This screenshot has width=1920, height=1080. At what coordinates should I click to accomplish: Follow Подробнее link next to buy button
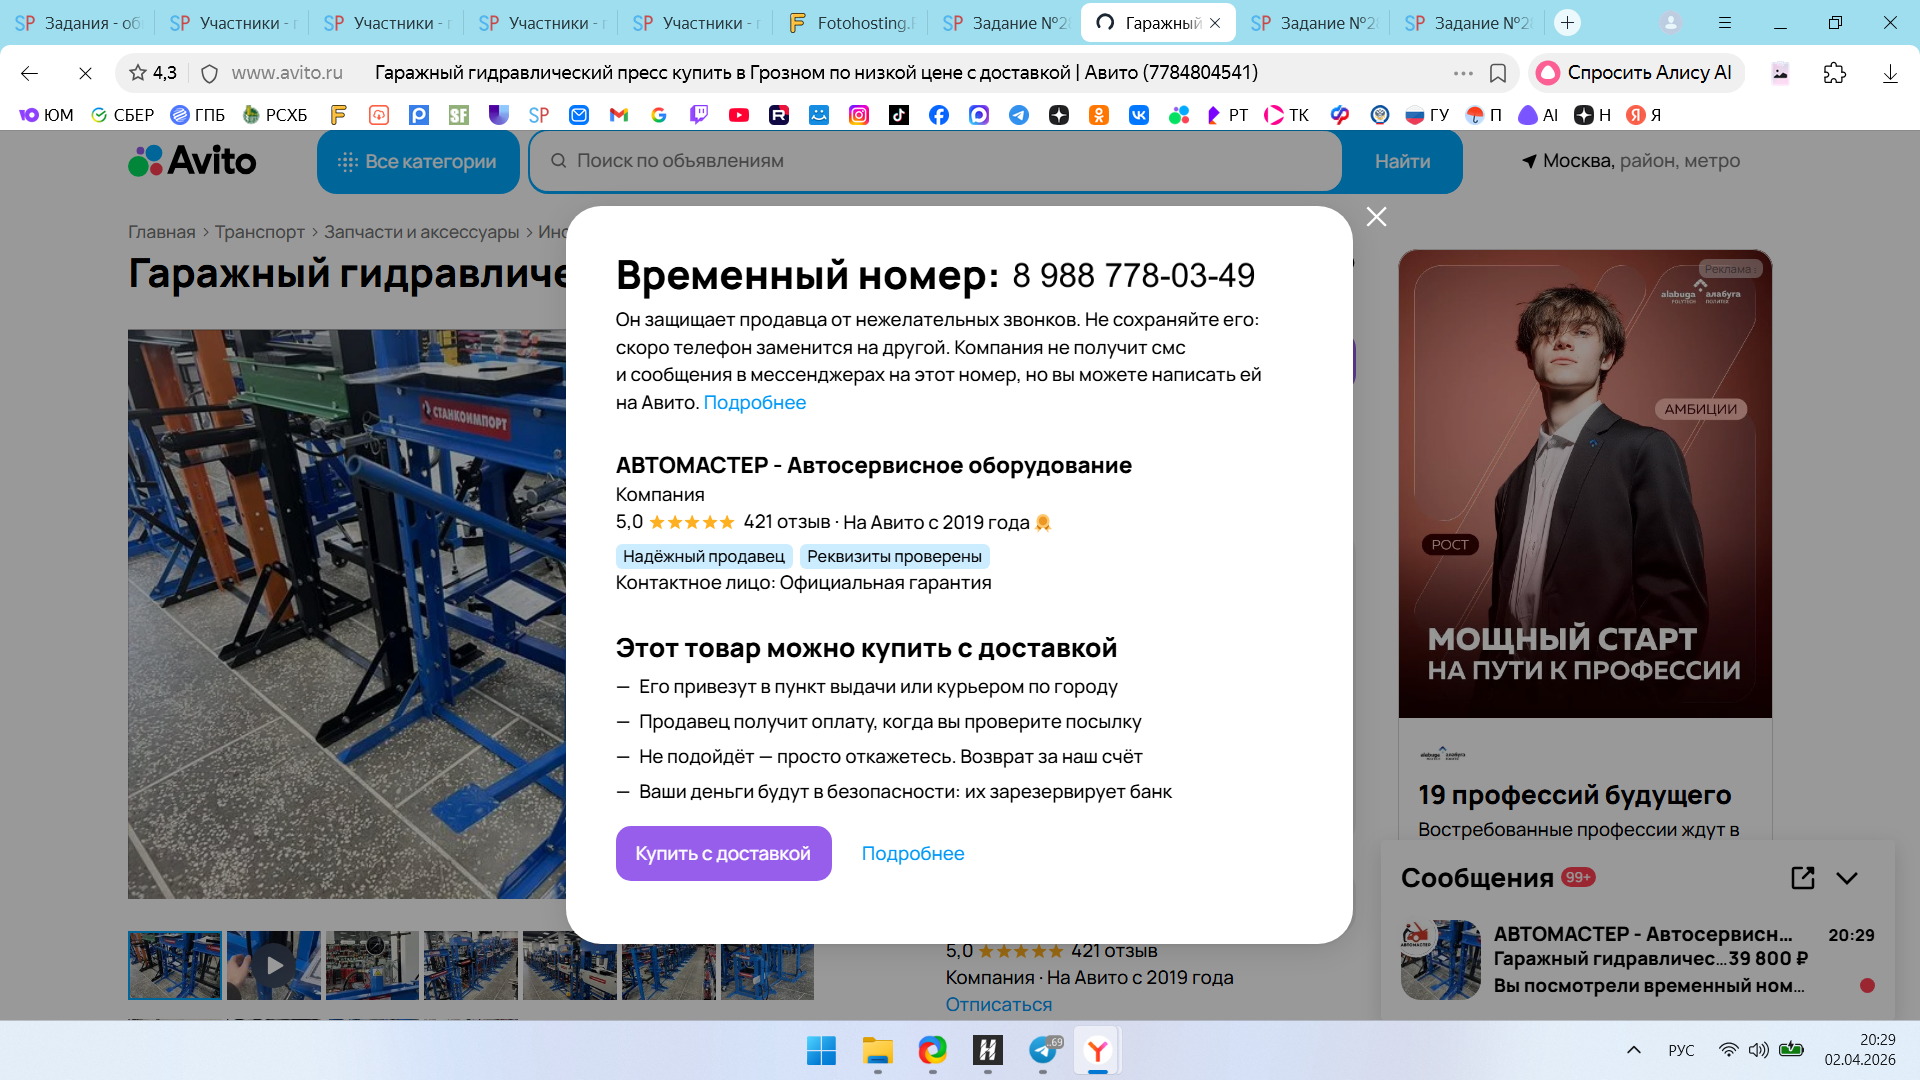913,853
